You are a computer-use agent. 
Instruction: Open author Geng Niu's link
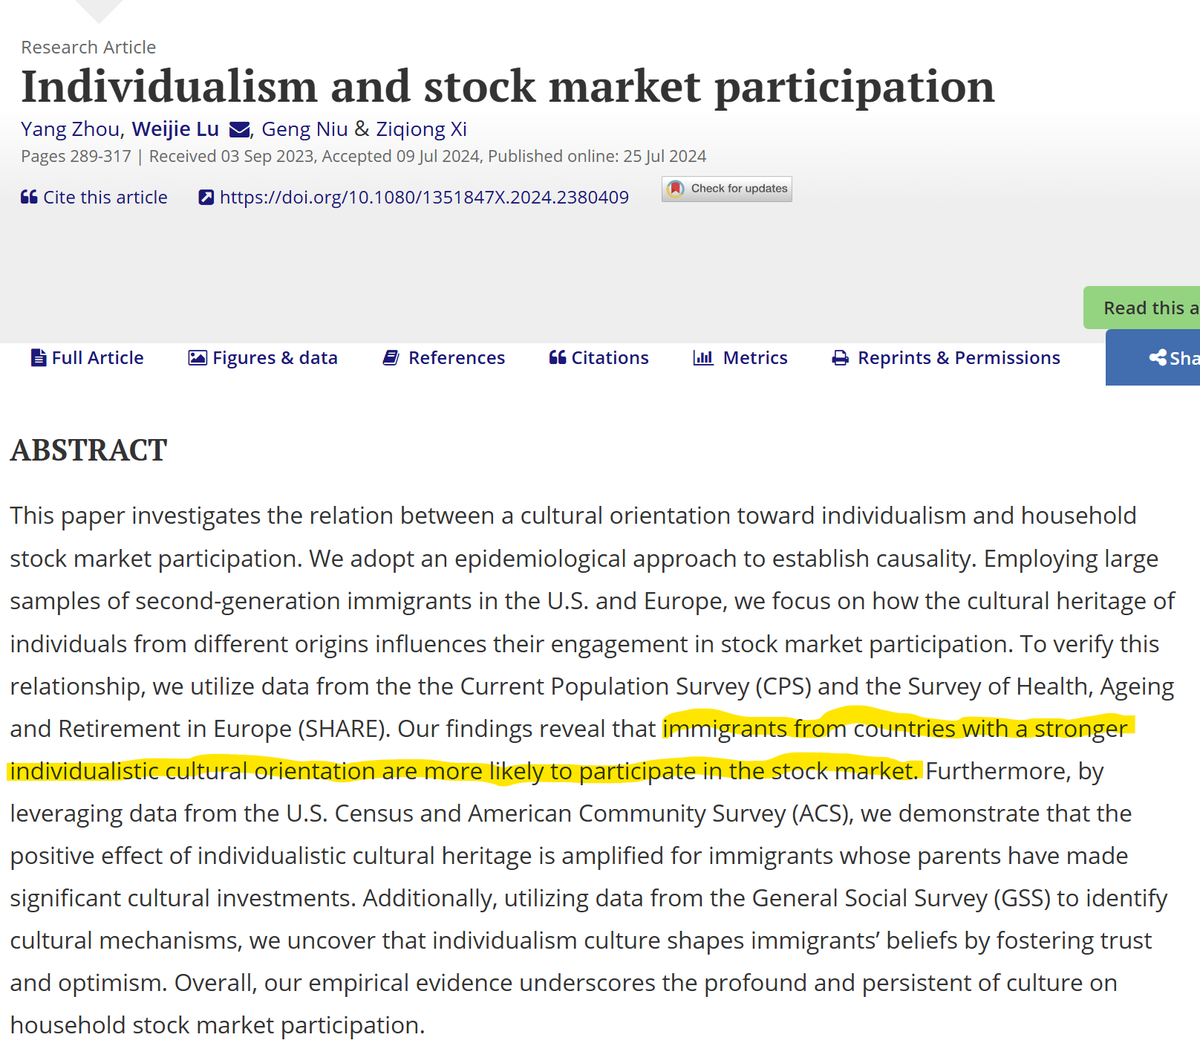click(305, 129)
